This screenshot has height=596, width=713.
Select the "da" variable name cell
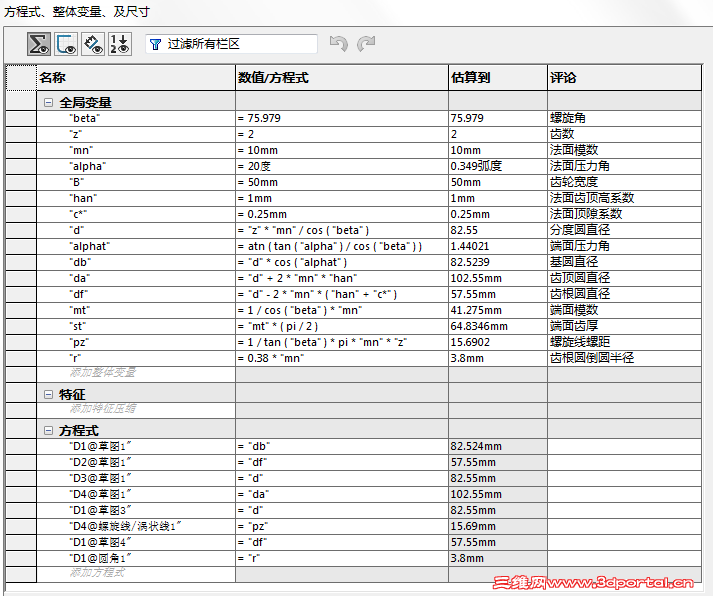tap(136, 278)
